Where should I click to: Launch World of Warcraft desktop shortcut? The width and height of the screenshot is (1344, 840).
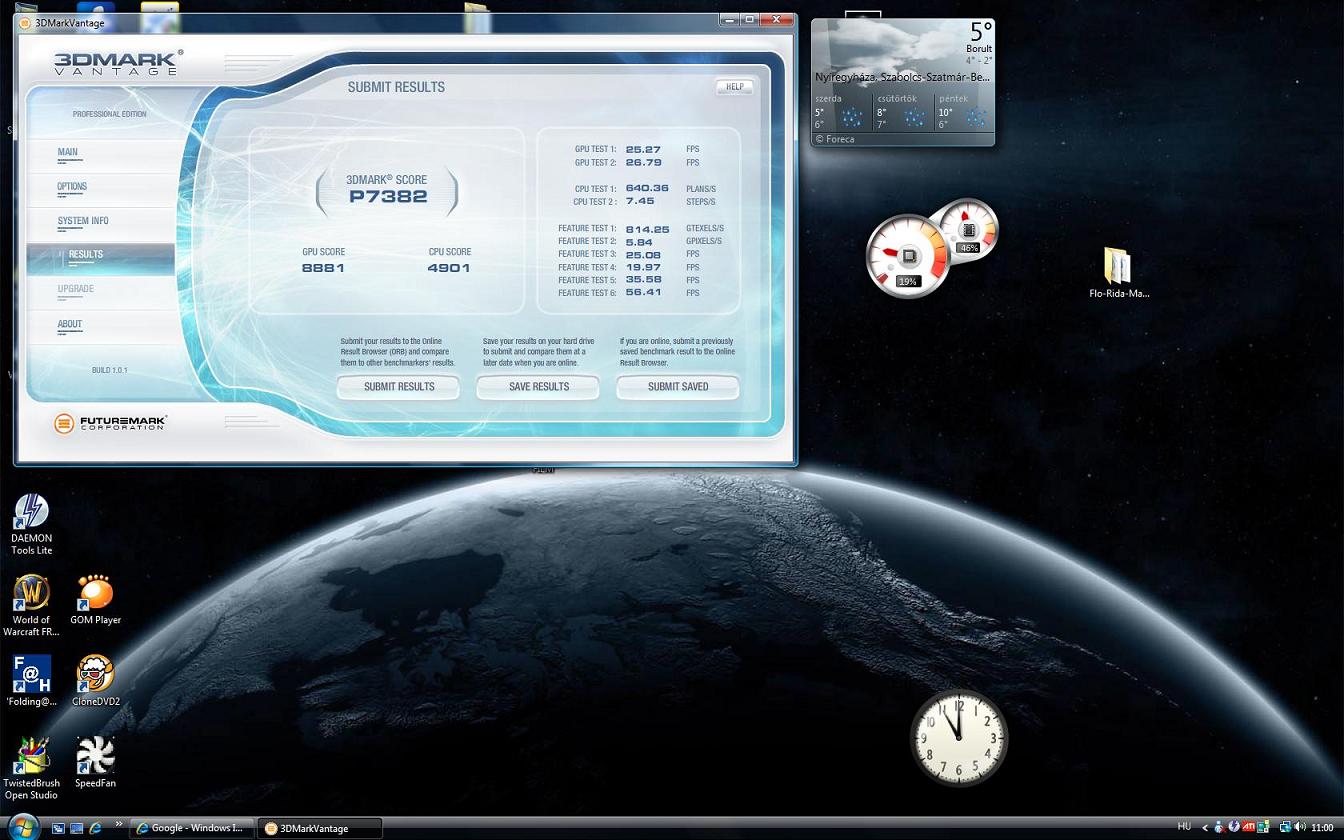pyautogui.click(x=31, y=606)
